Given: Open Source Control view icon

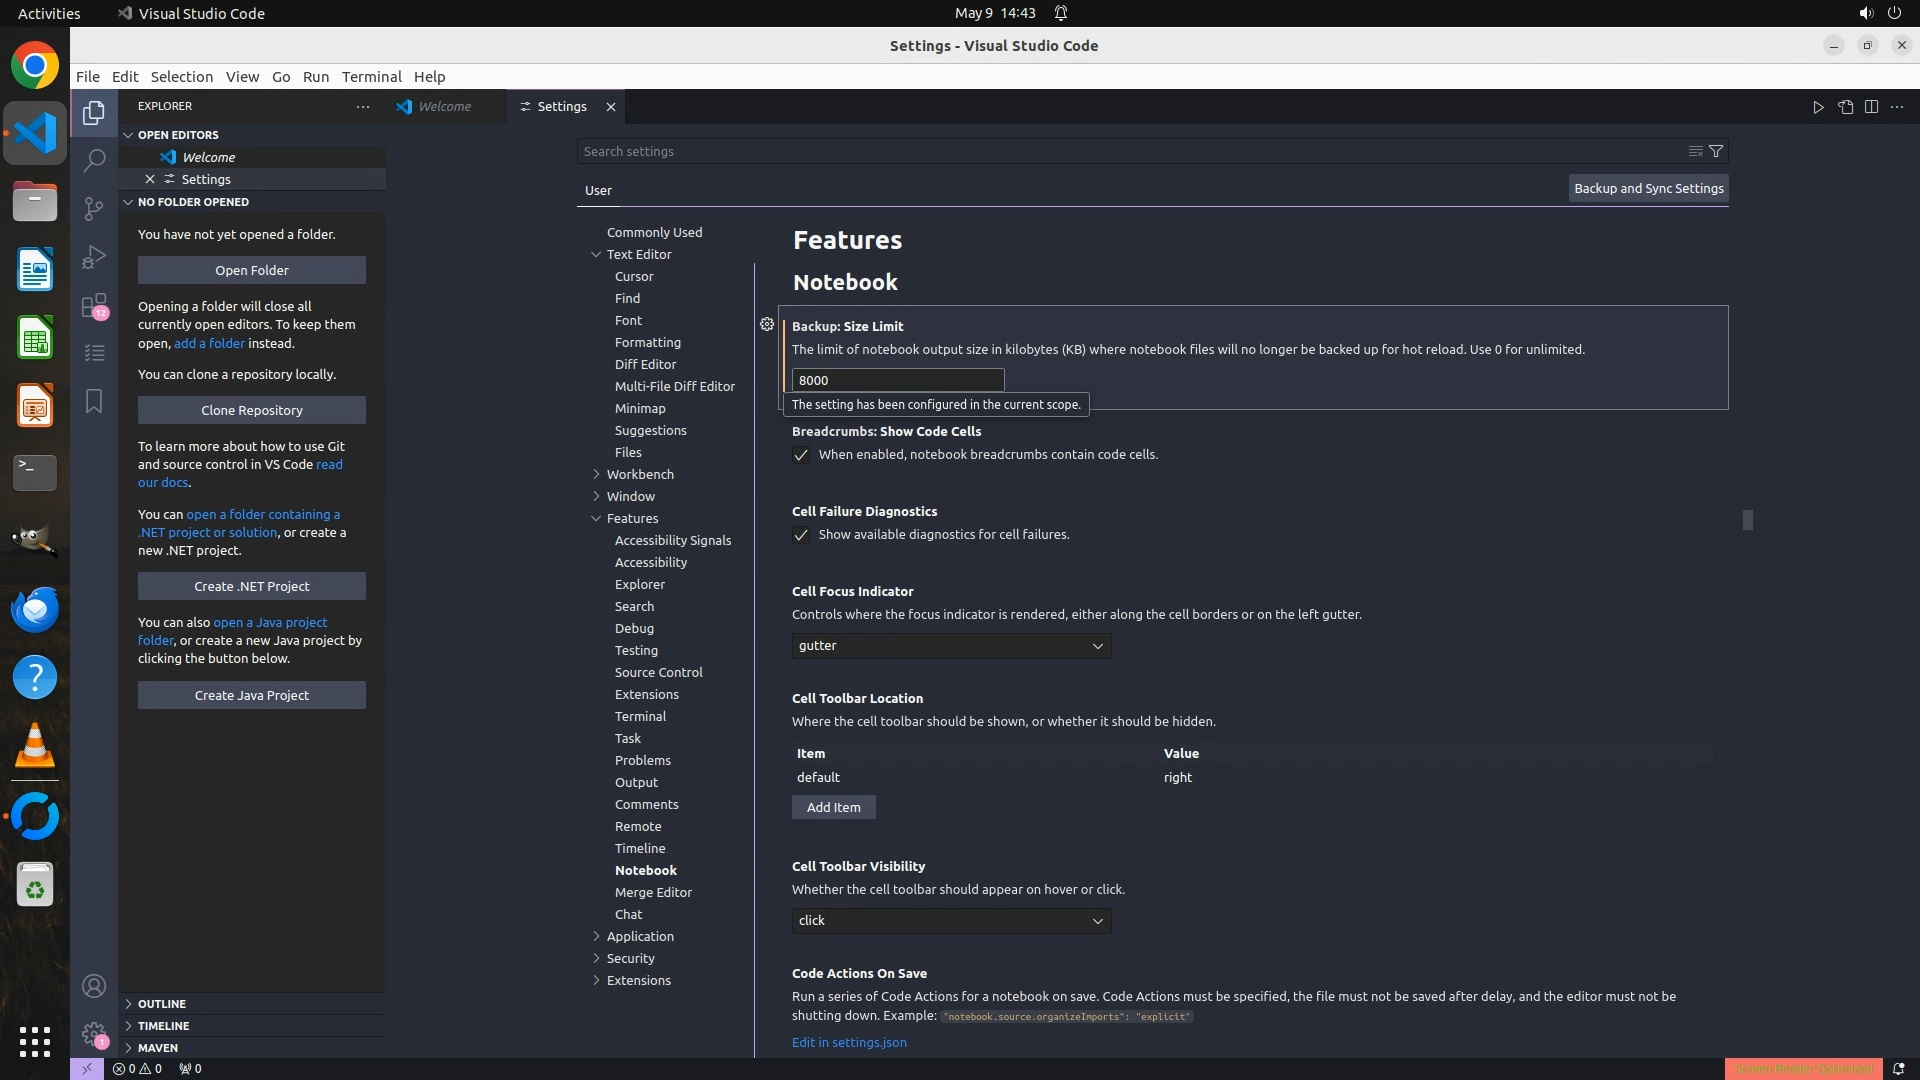Looking at the screenshot, I should 94,208.
